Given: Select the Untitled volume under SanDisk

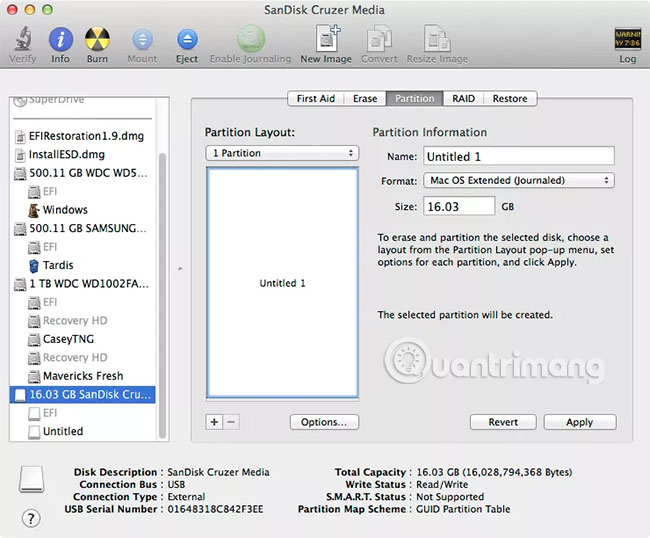Looking at the screenshot, I should pos(82,431).
